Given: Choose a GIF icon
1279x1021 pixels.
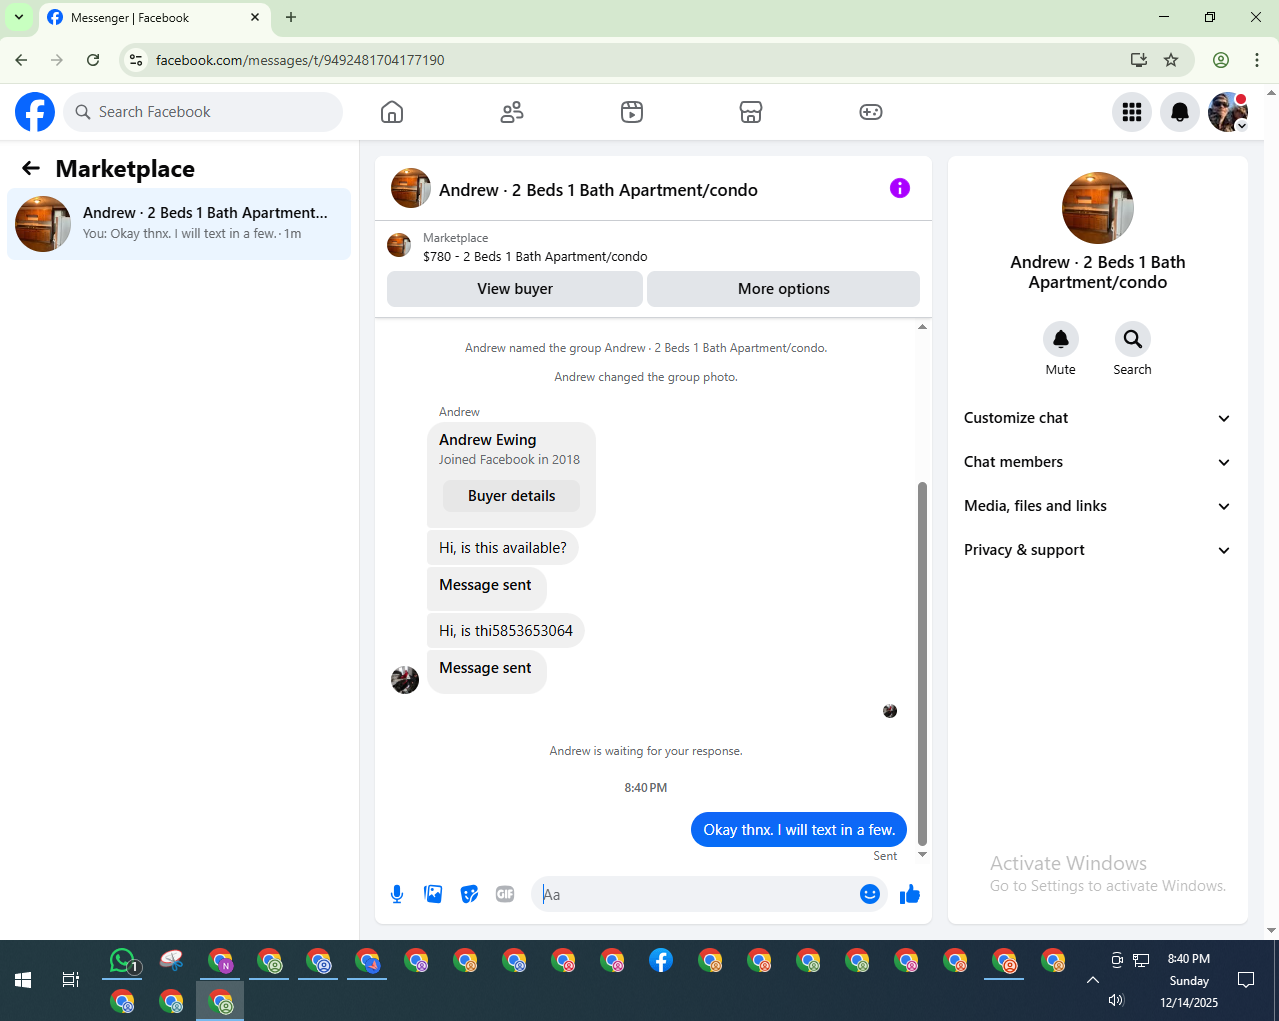Looking at the screenshot, I should point(505,894).
